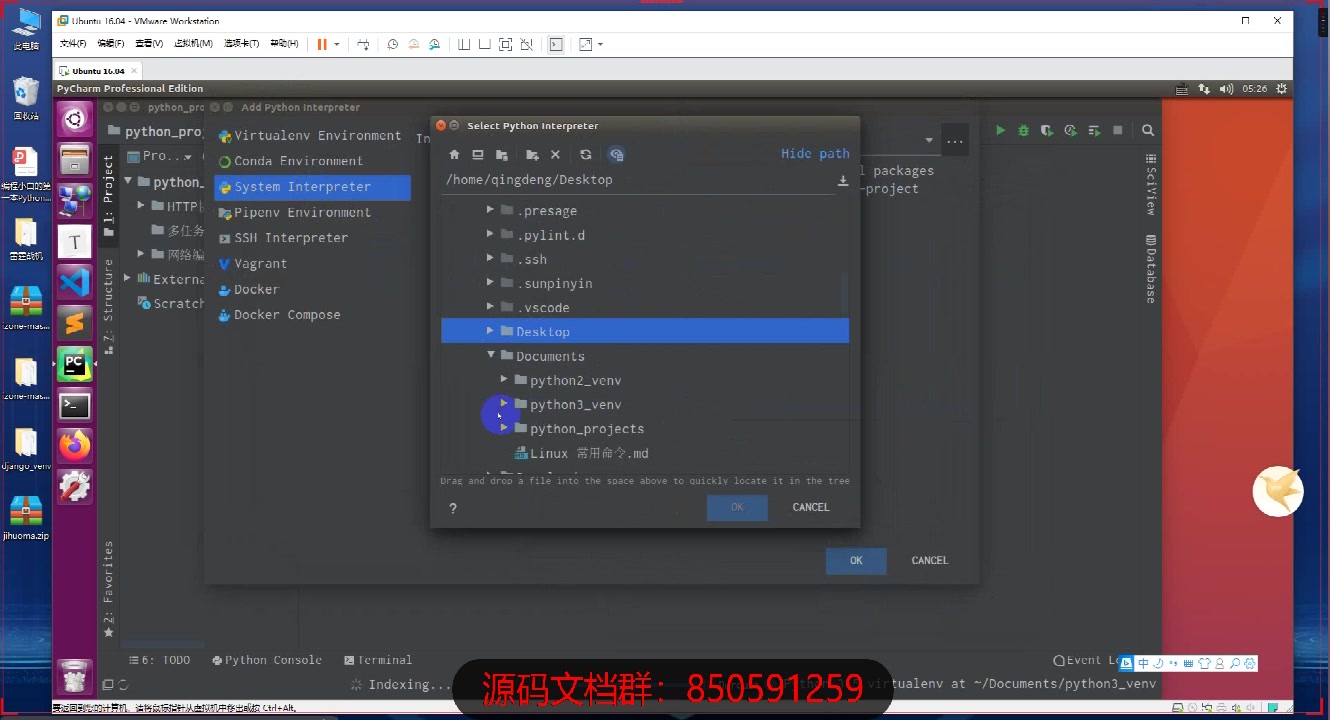This screenshot has height=720, width=1330.
Task: Open the Database side tab
Action: [1151, 269]
